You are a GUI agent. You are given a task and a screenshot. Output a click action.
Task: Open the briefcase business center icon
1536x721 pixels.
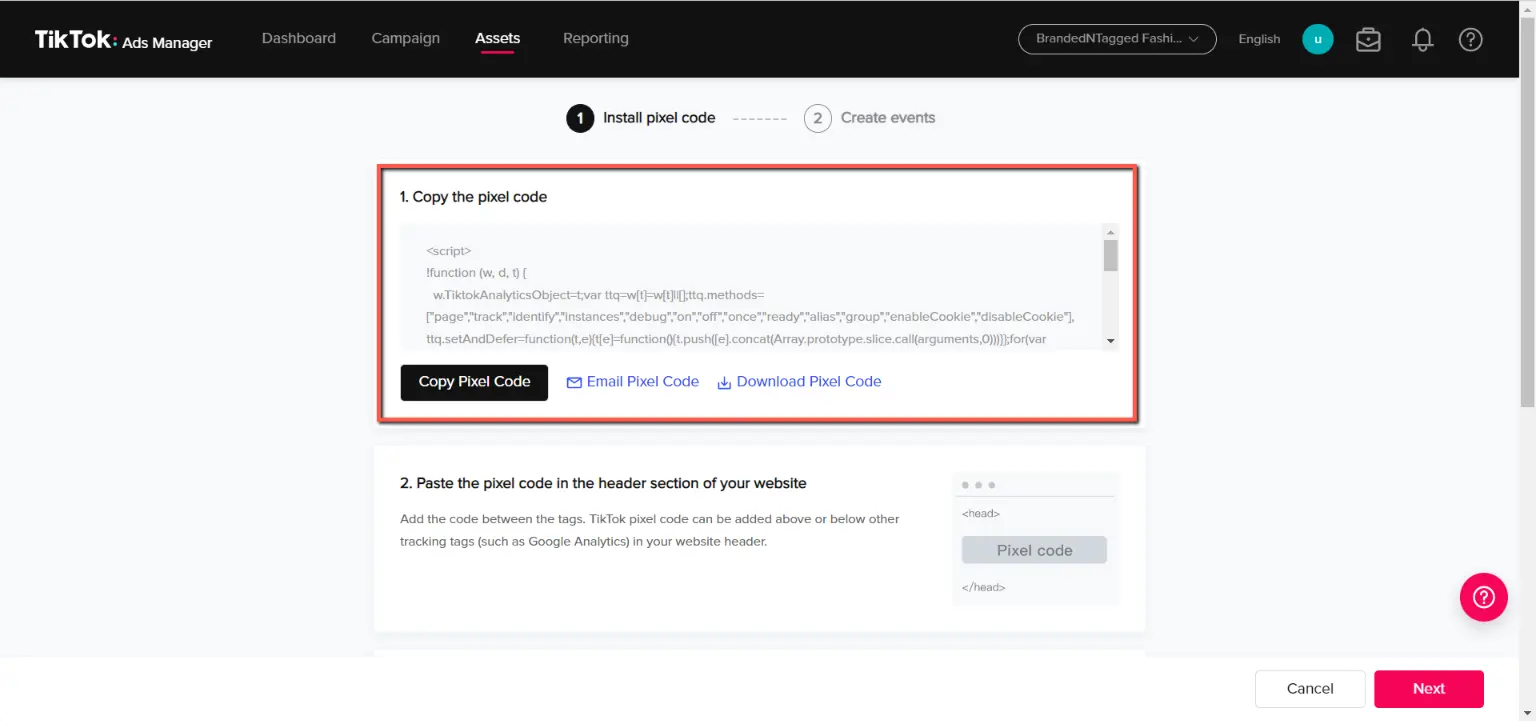tap(1368, 39)
